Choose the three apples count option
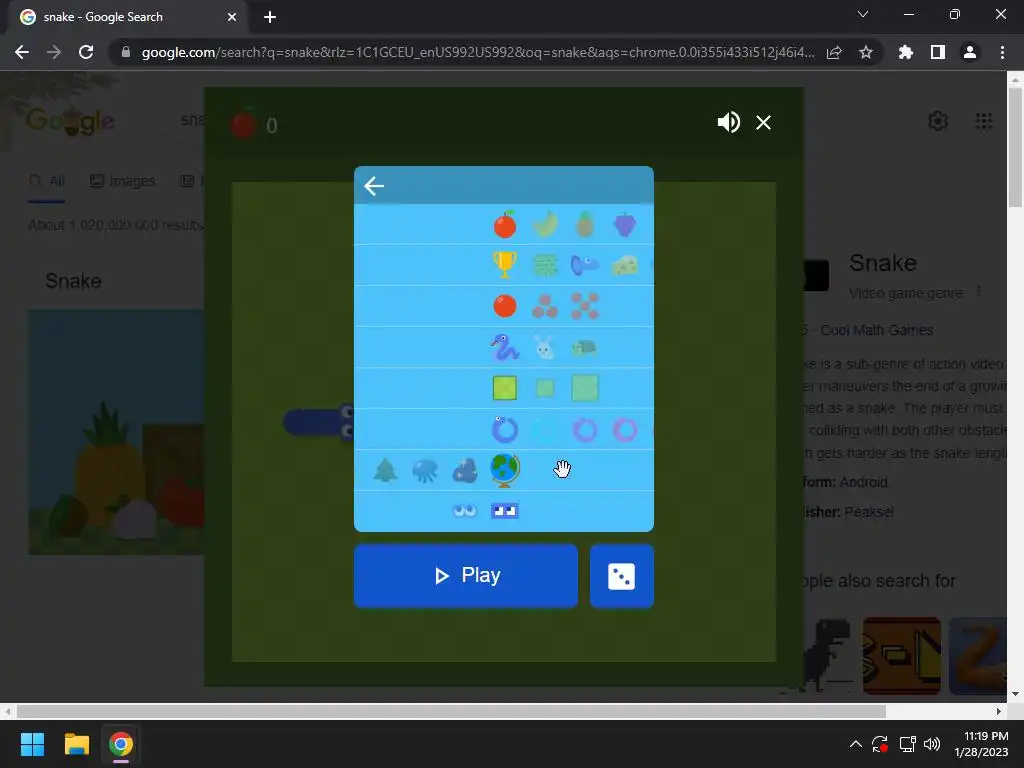Screen dimensions: 1024x768 [545, 306]
